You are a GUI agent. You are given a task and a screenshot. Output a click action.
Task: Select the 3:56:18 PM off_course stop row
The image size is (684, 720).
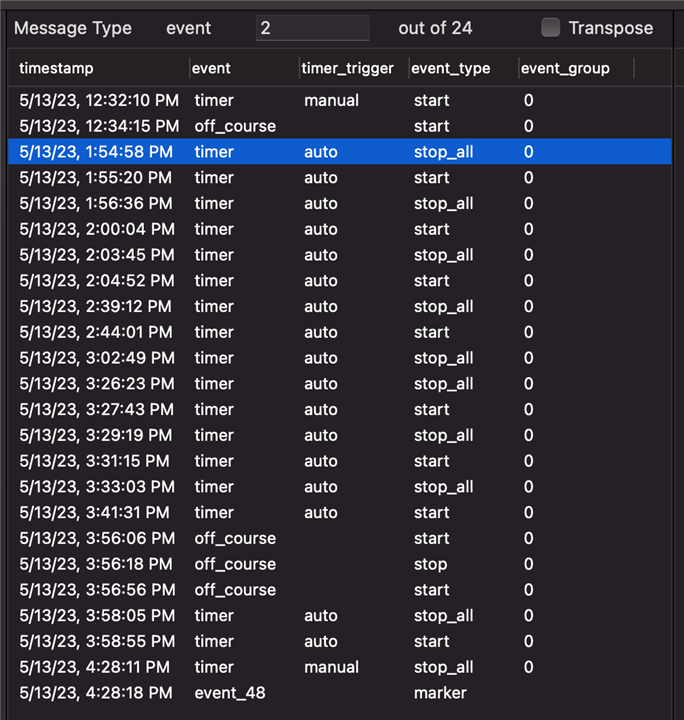coord(340,564)
